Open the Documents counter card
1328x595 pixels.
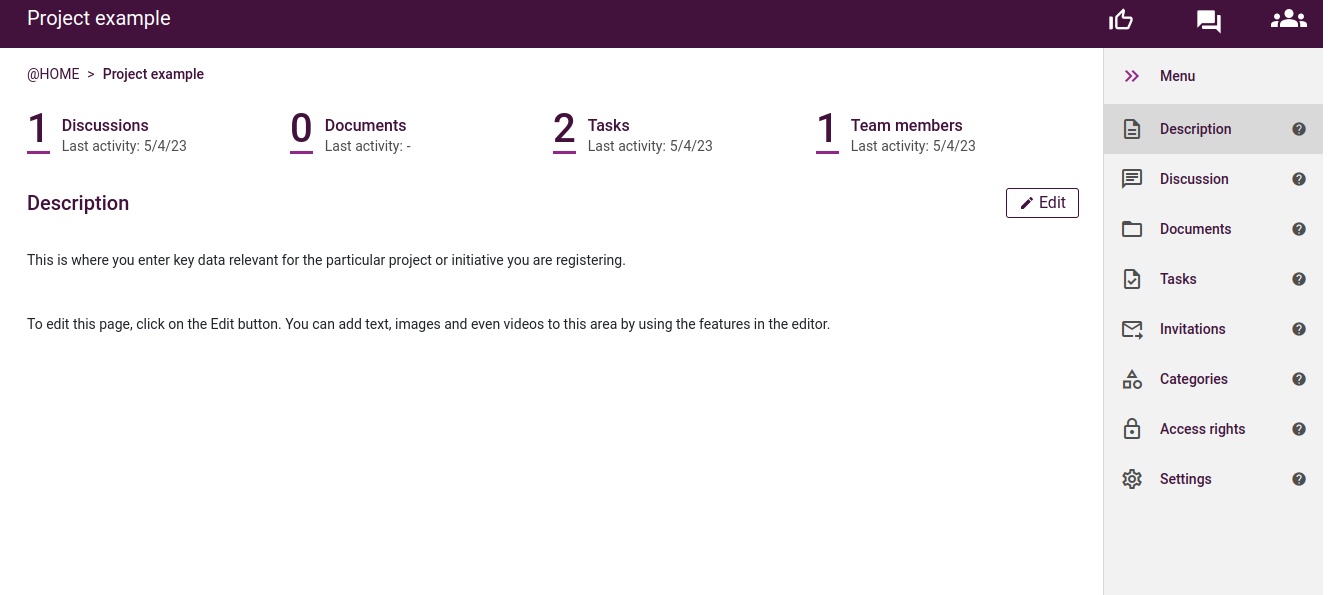350,133
